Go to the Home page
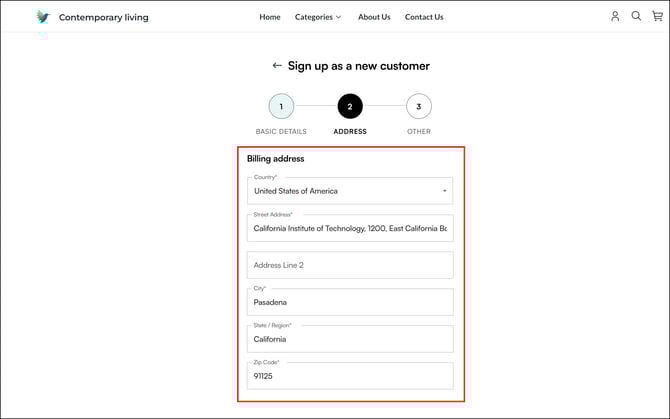Screen dimensions: 670x419 point(270,17)
